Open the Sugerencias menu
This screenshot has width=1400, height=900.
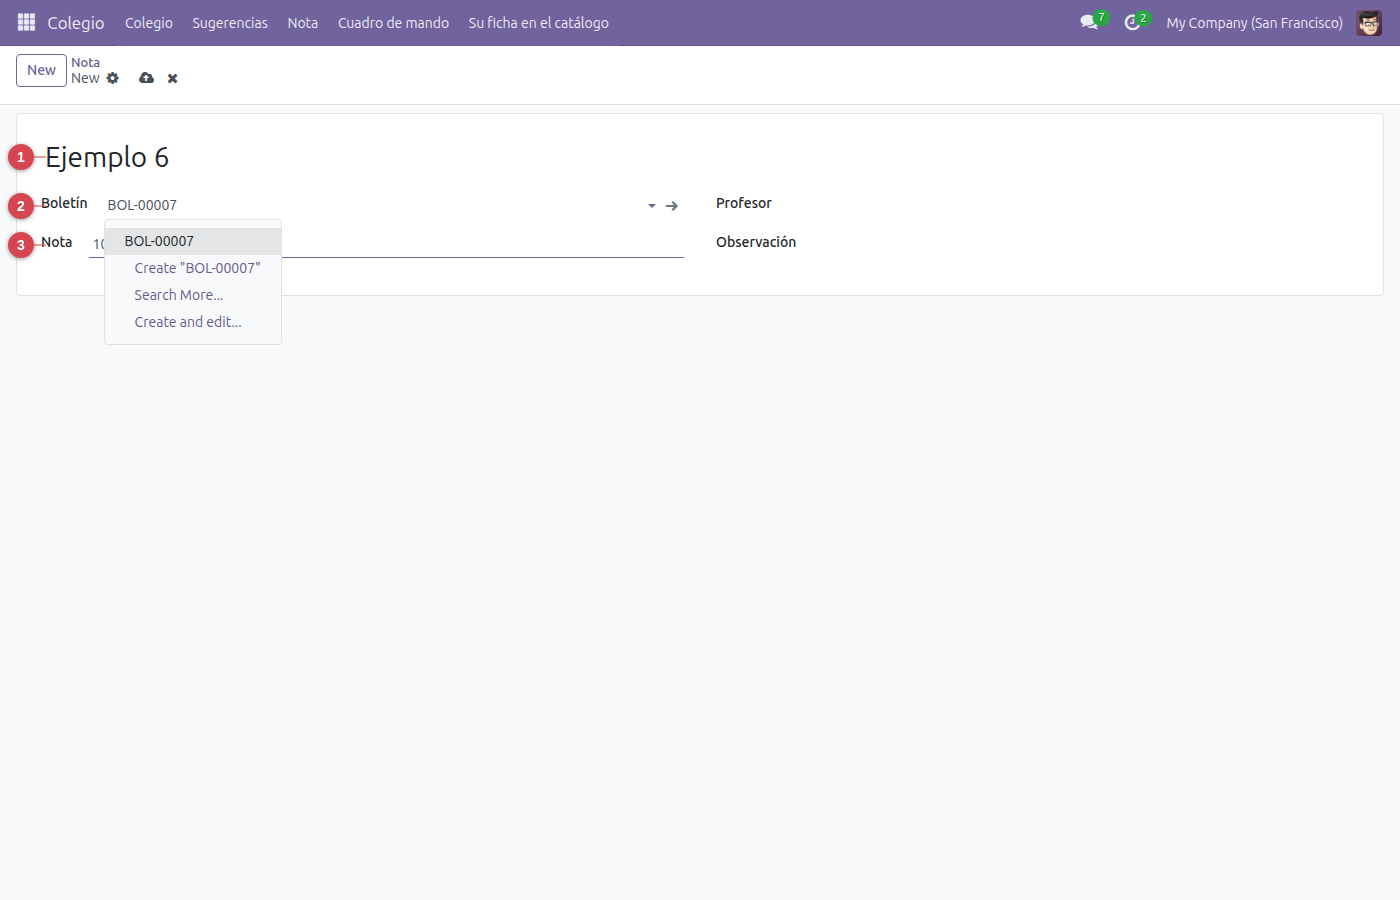click(230, 22)
